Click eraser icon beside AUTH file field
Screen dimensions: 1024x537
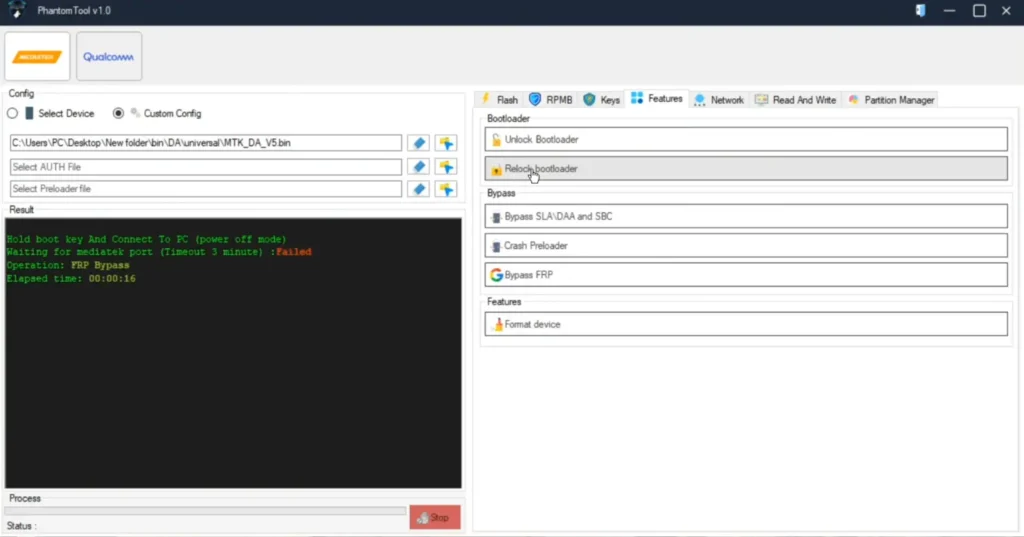pyautogui.click(x=419, y=166)
